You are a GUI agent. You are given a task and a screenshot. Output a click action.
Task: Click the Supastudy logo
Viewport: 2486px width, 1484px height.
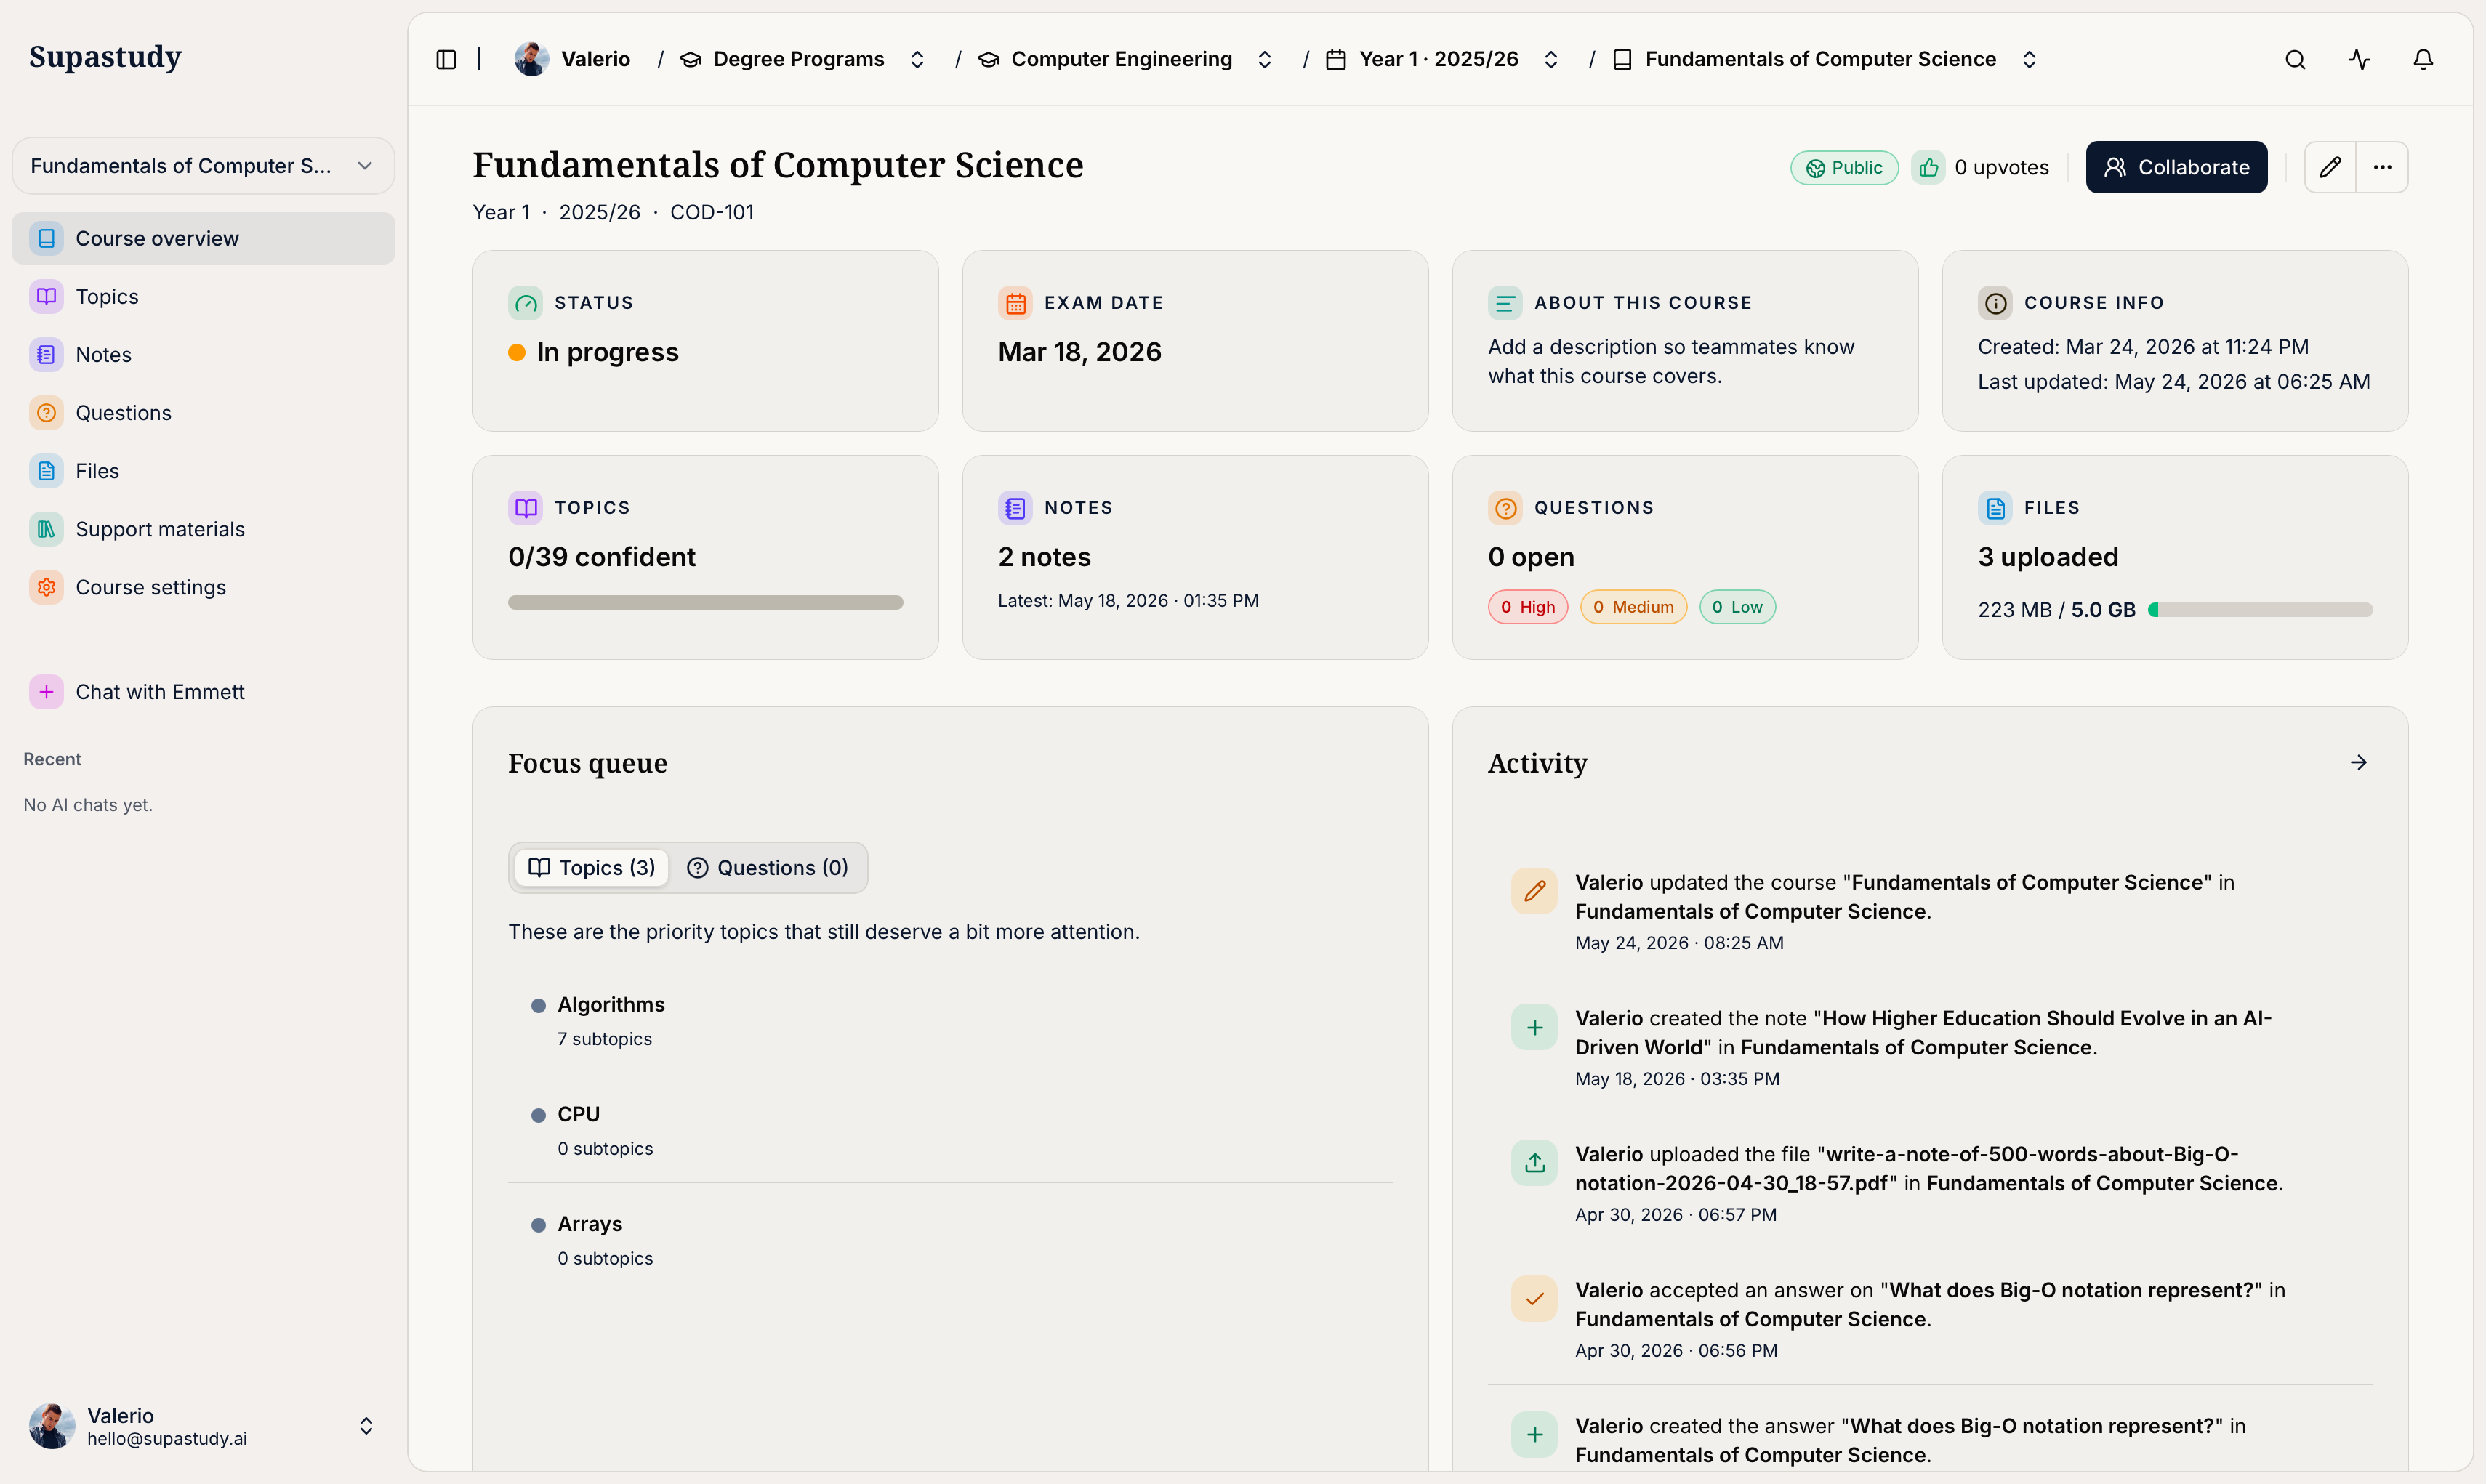105,57
